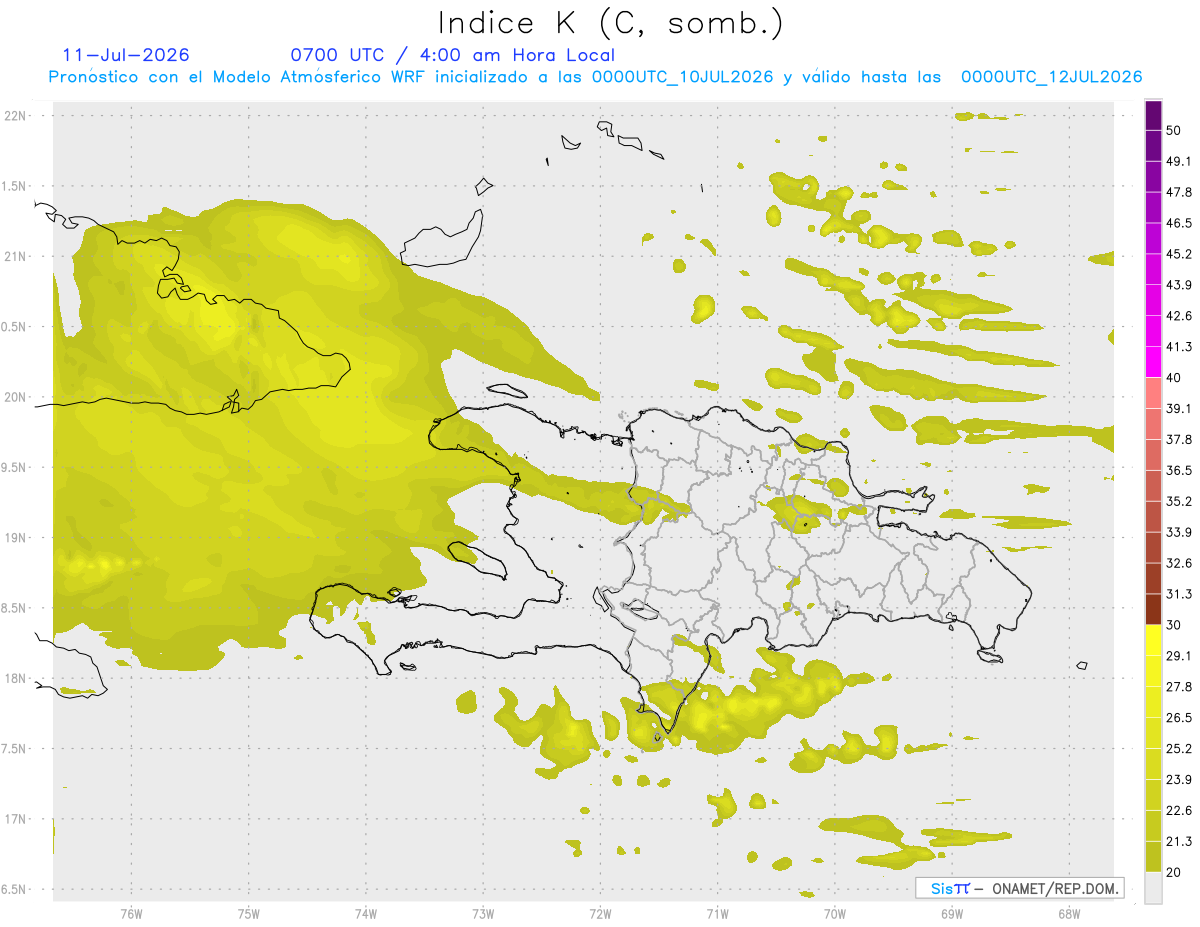Click the time '0700 UTC / 4:00 am Hora Local'
Screen dimensions: 1200x927
point(452,55)
